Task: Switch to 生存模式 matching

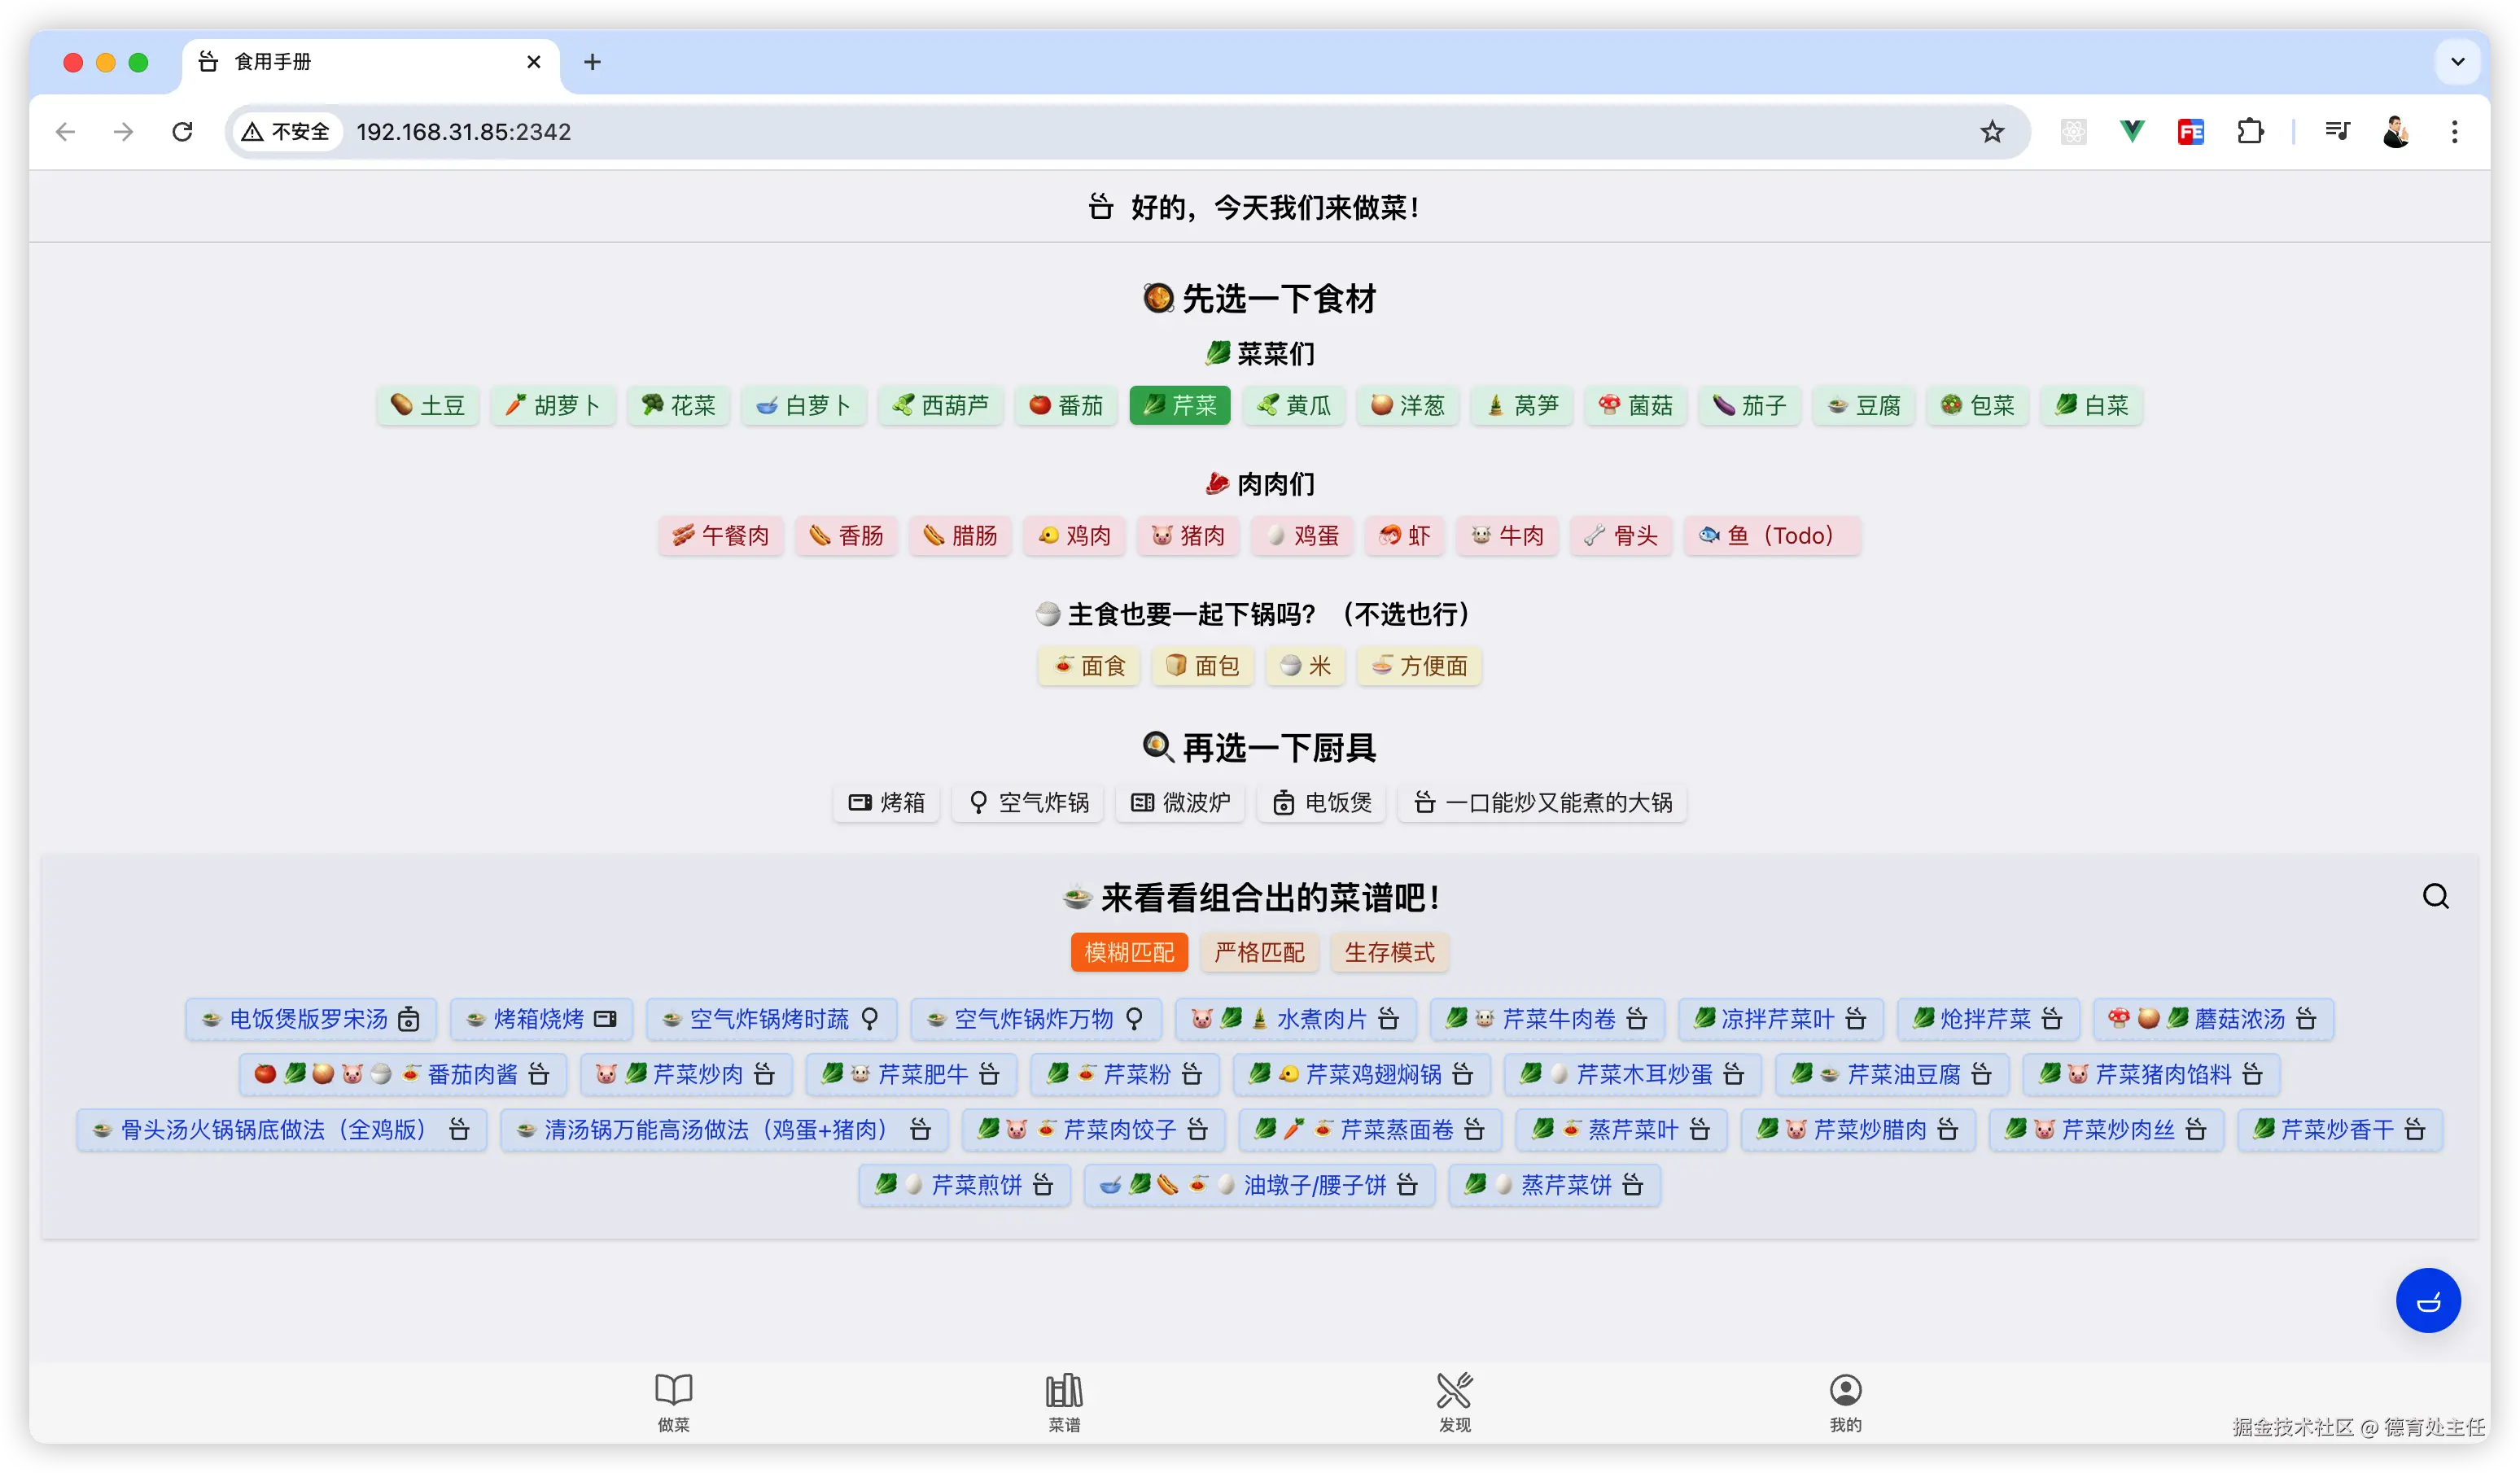Action: pyautogui.click(x=1389, y=952)
